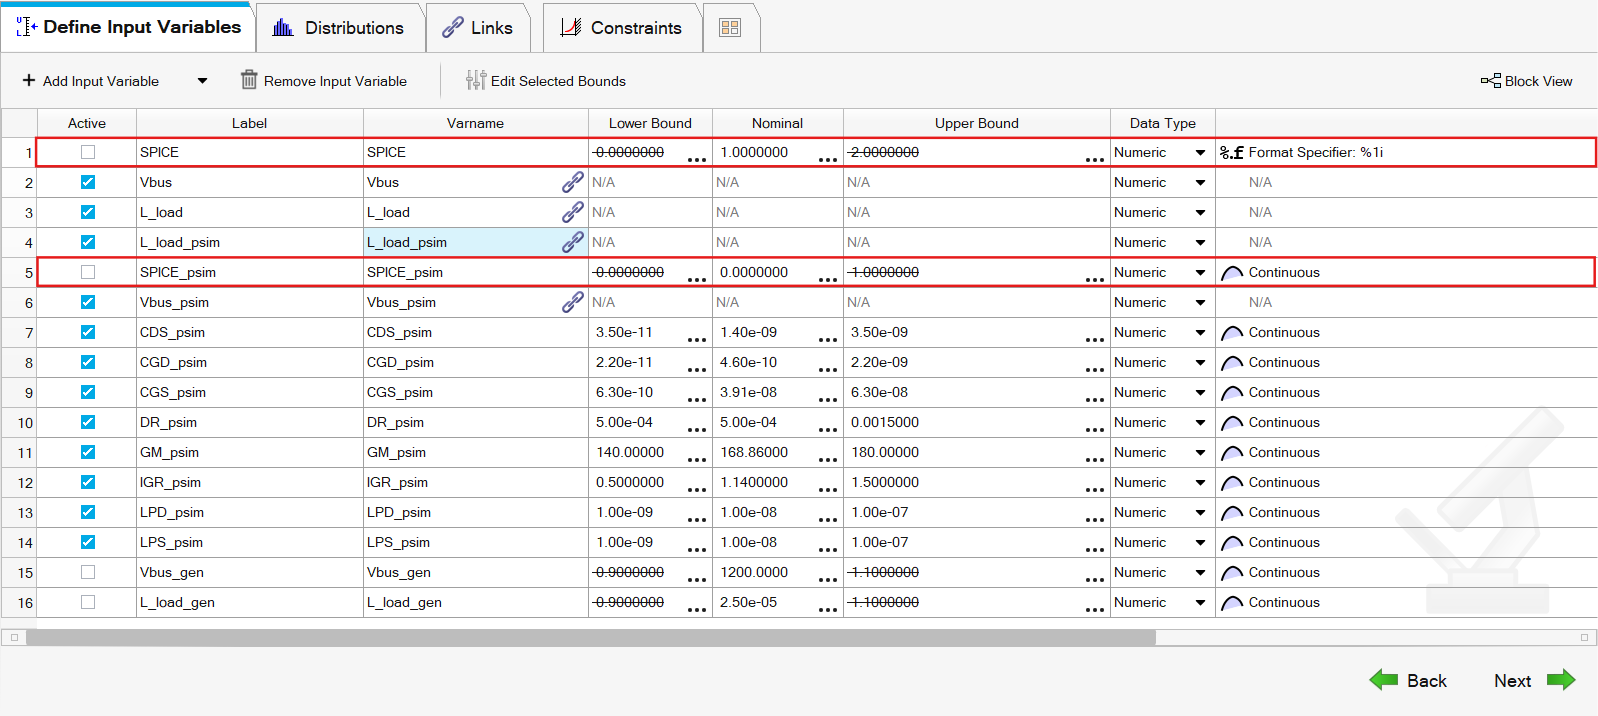Click link icon in L_load_psim varname cell
The width and height of the screenshot is (1598, 716).
coord(573,242)
